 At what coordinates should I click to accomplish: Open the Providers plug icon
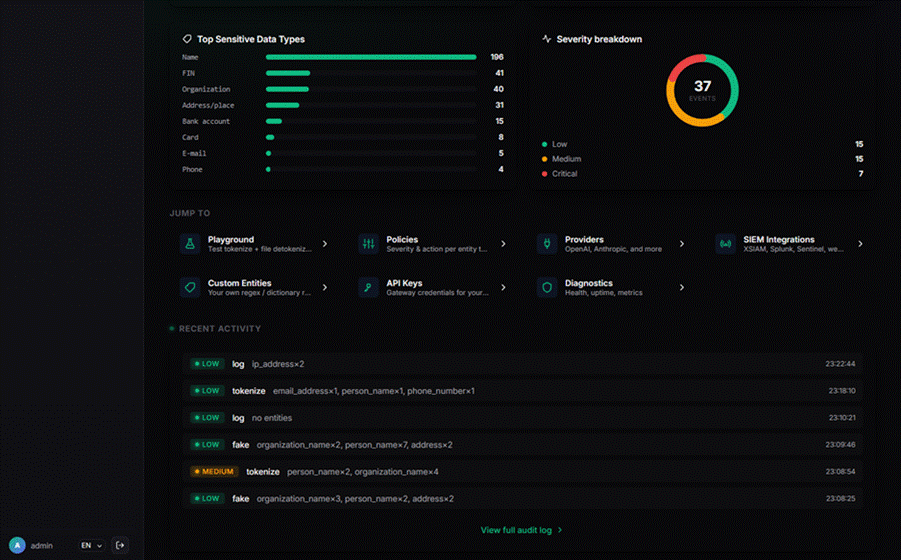click(x=547, y=244)
